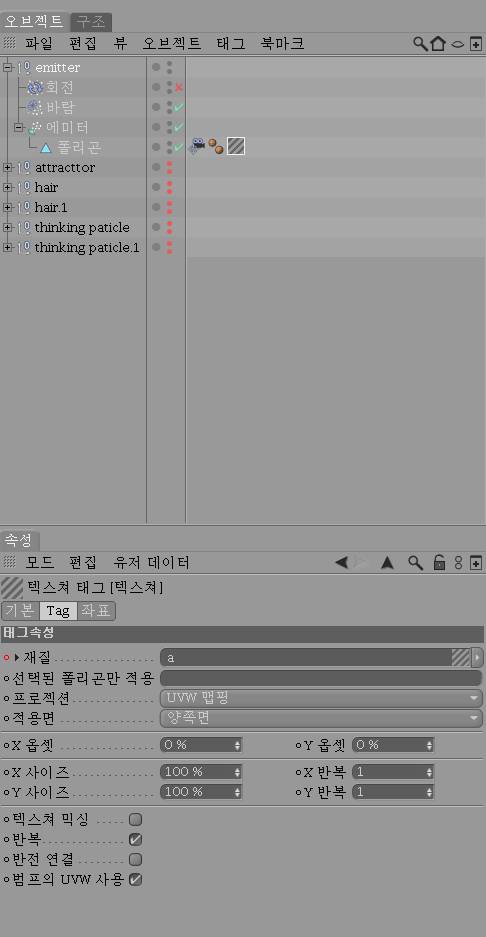Expand the attracttor object tree node
This screenshot has height=937, width=486.
8,167
